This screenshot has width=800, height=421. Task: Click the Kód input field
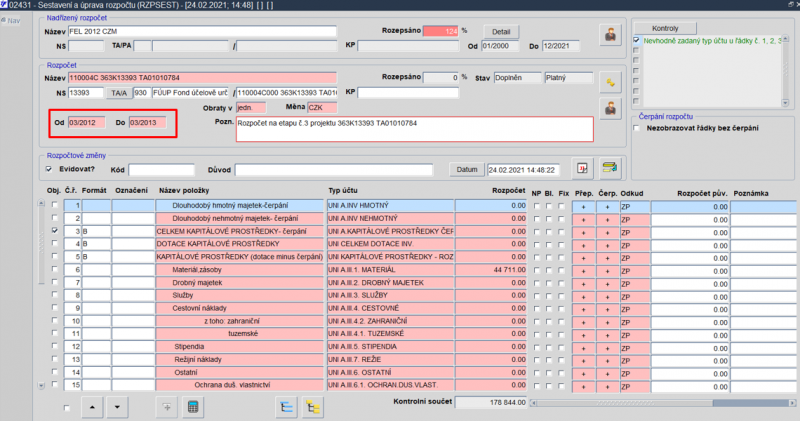161,170
